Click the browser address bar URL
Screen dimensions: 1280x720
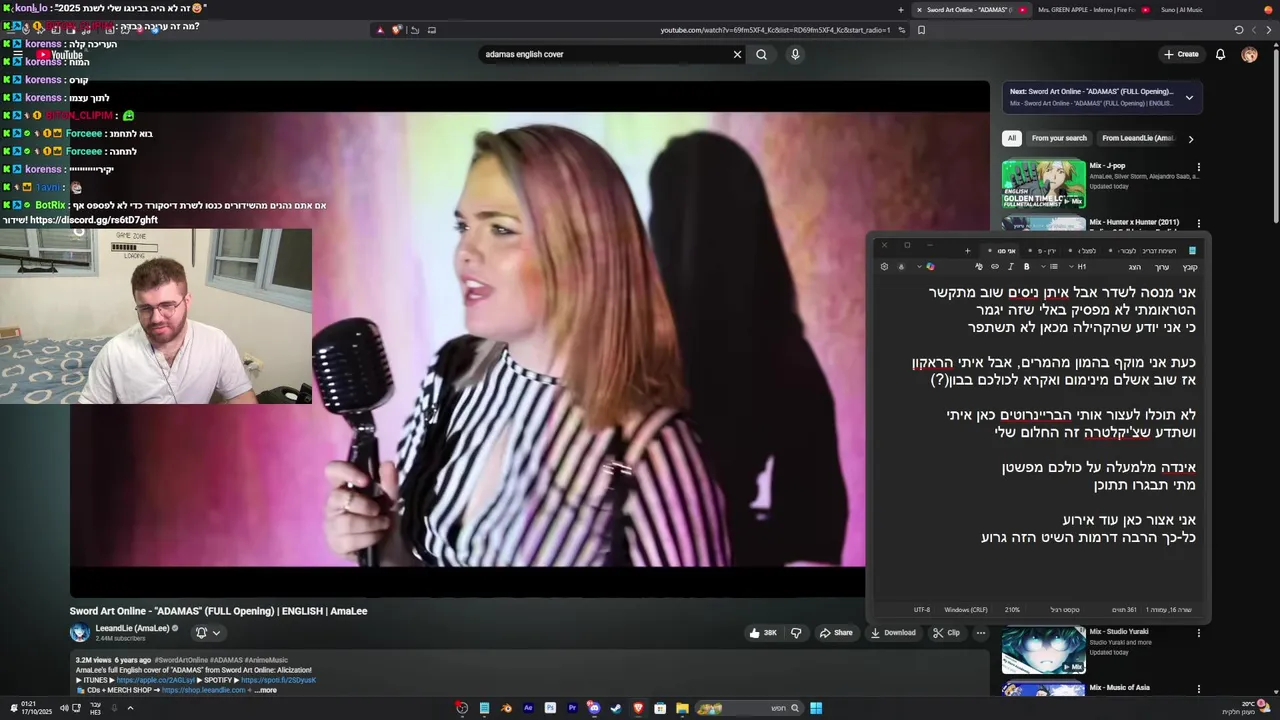775,30
